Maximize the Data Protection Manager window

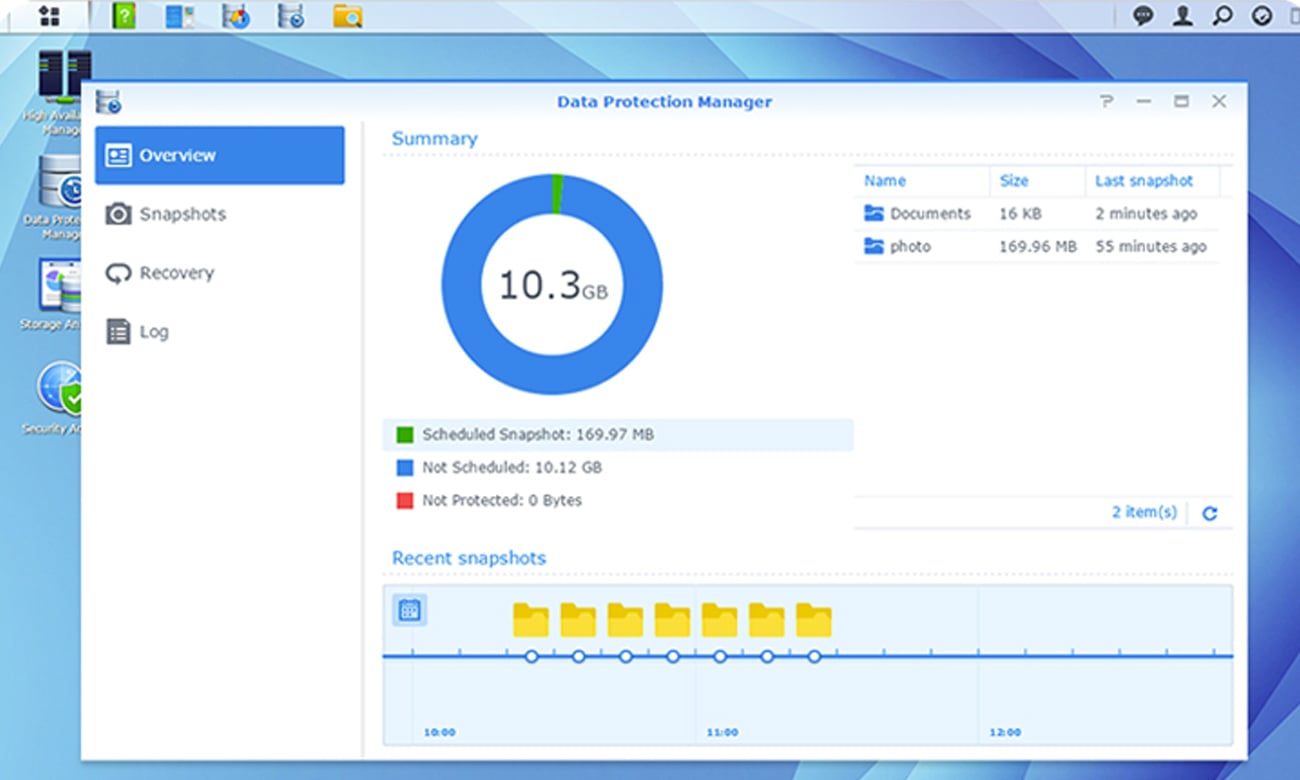[x=1181, y=101]
